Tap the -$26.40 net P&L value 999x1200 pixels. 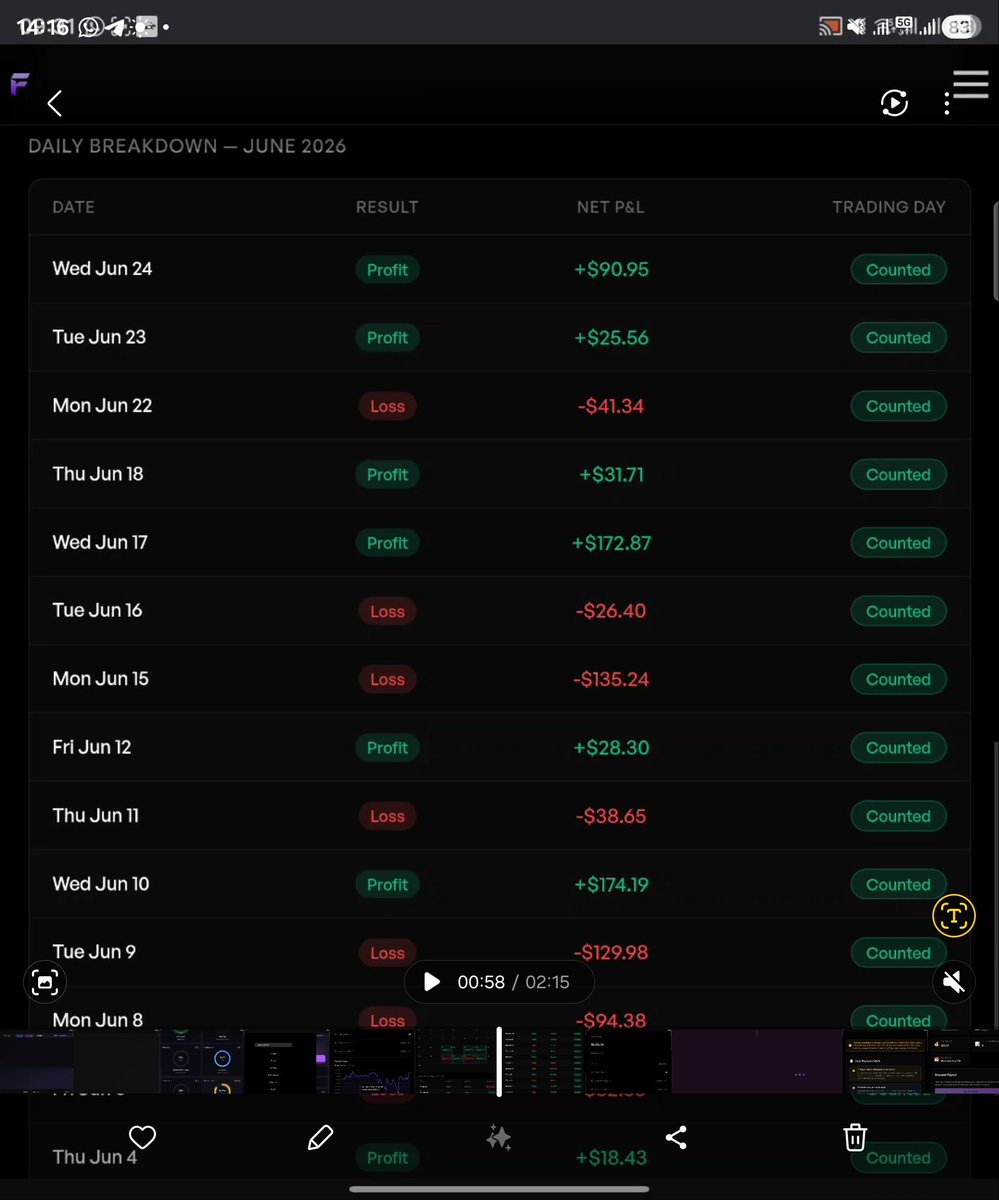[611, 611]
